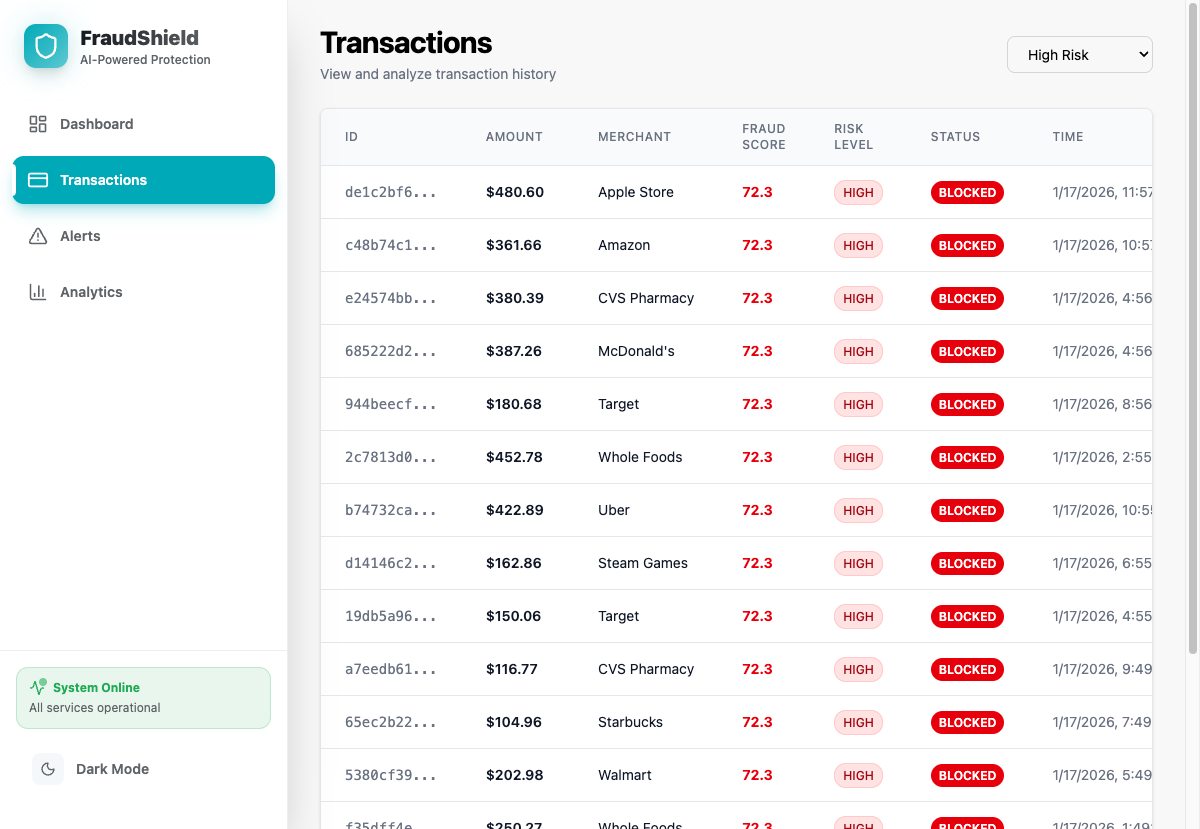Click the Dark Mode moon icon
This screenshot has width=1200, height=829.
(x=48, y=769)
